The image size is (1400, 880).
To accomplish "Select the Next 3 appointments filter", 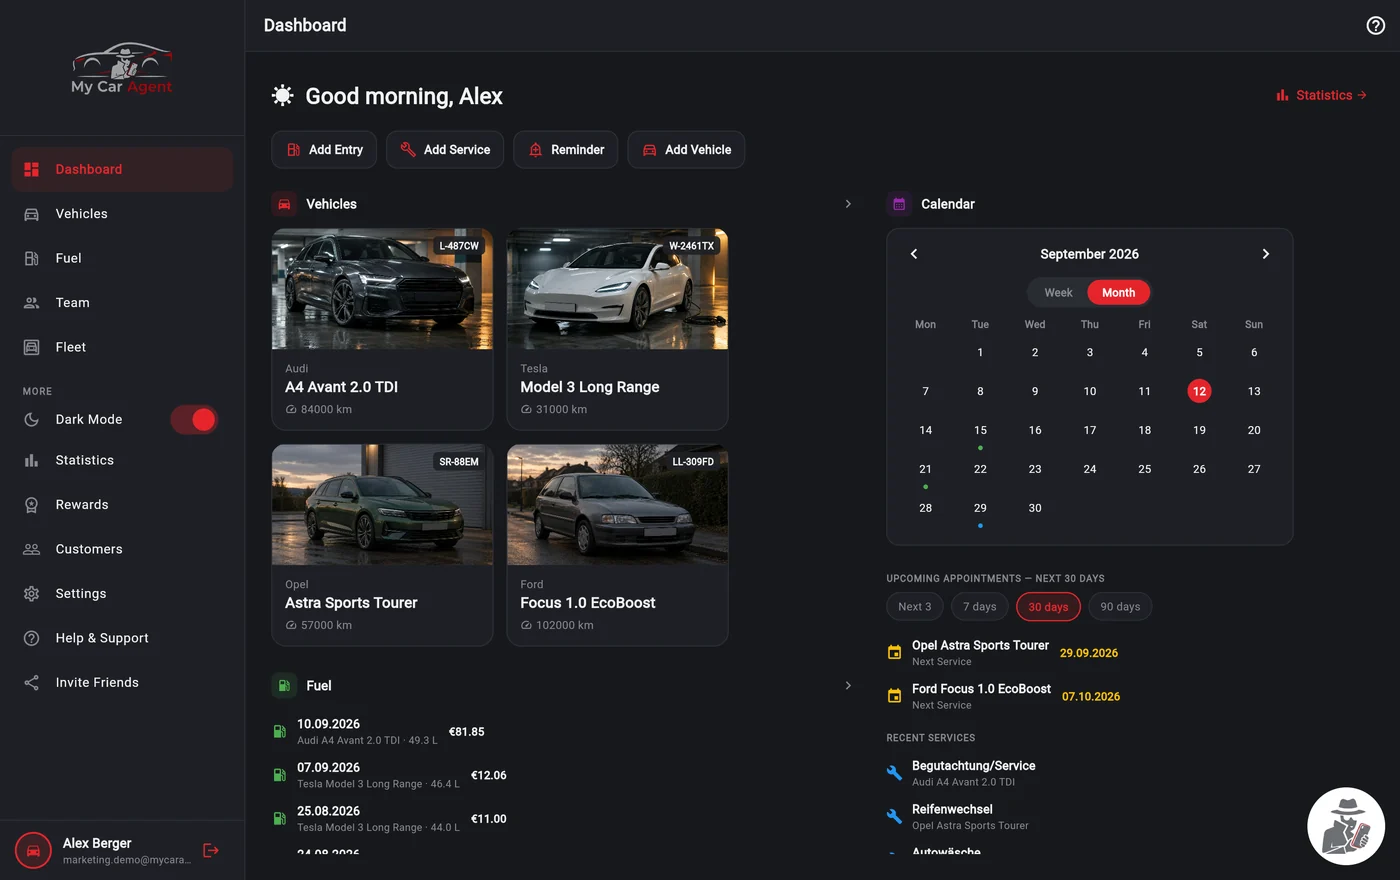I will pyautogui.click(x=914, y=607).
